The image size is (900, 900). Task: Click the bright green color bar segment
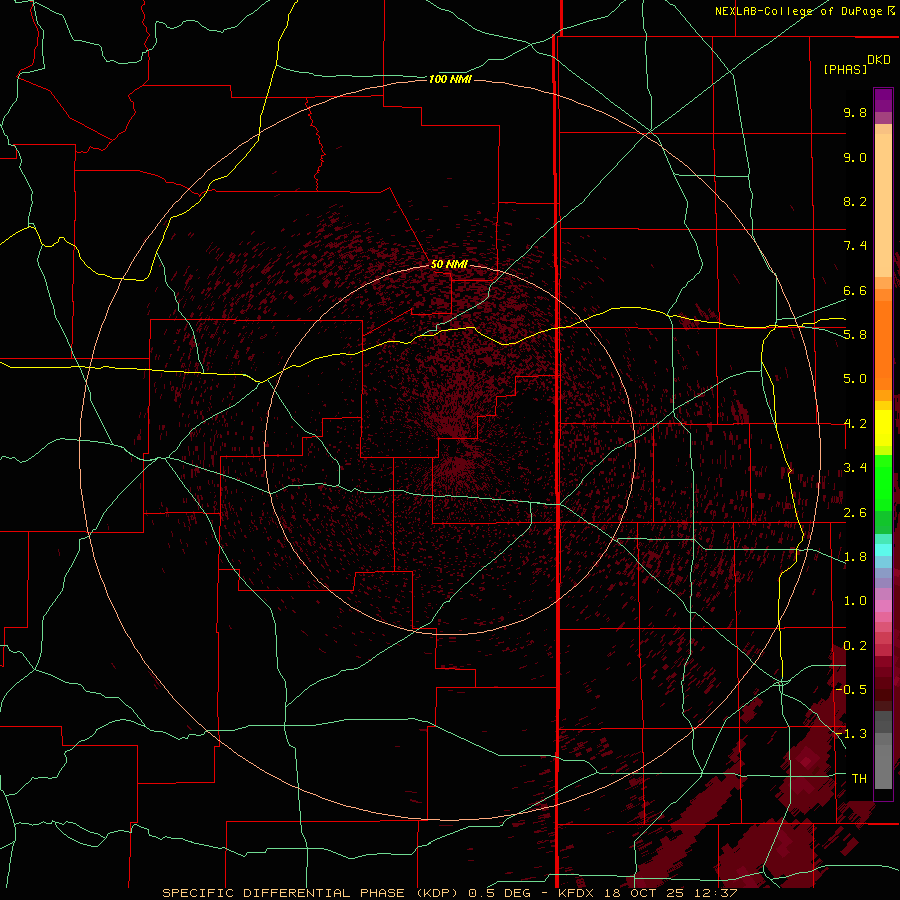[883, 482]
